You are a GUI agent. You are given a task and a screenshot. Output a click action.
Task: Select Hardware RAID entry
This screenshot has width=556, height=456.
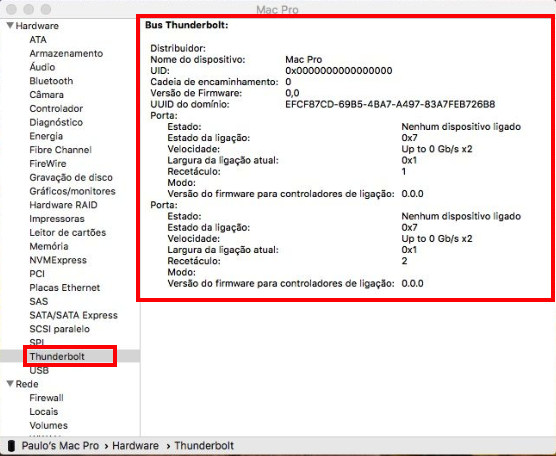[63, 205]
